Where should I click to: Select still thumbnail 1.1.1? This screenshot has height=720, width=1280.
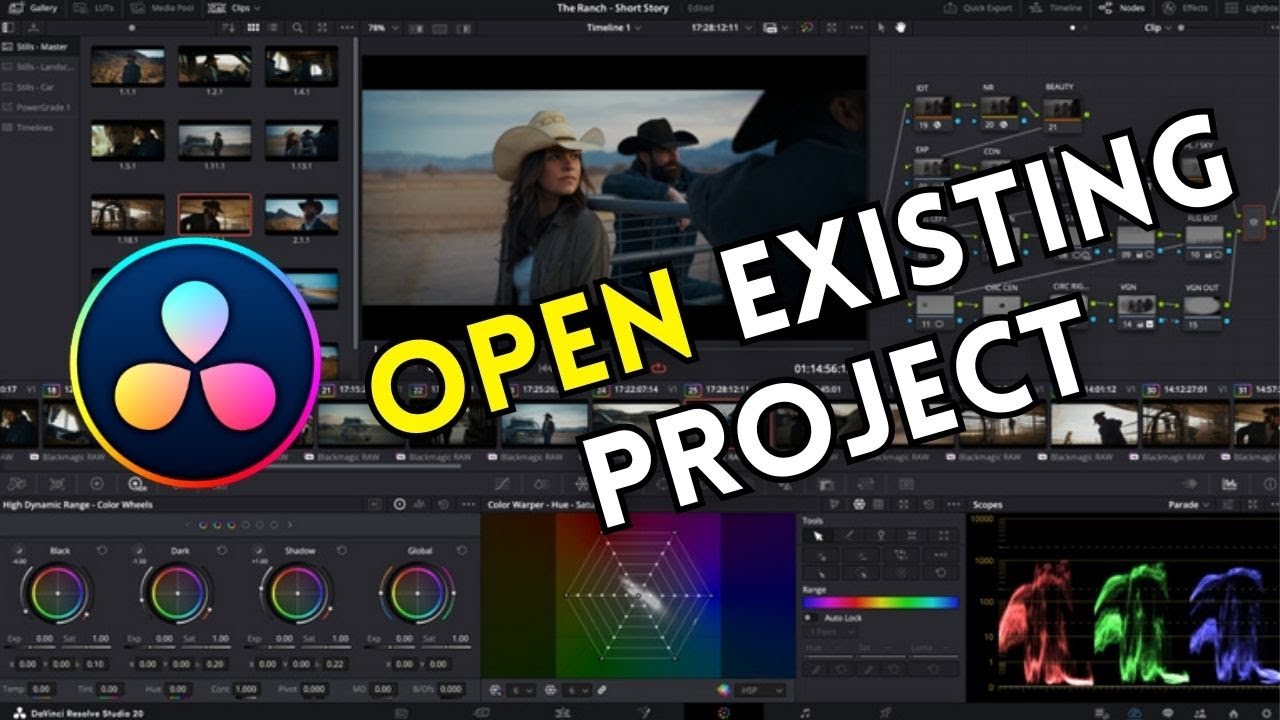click(x=128, y=66)
